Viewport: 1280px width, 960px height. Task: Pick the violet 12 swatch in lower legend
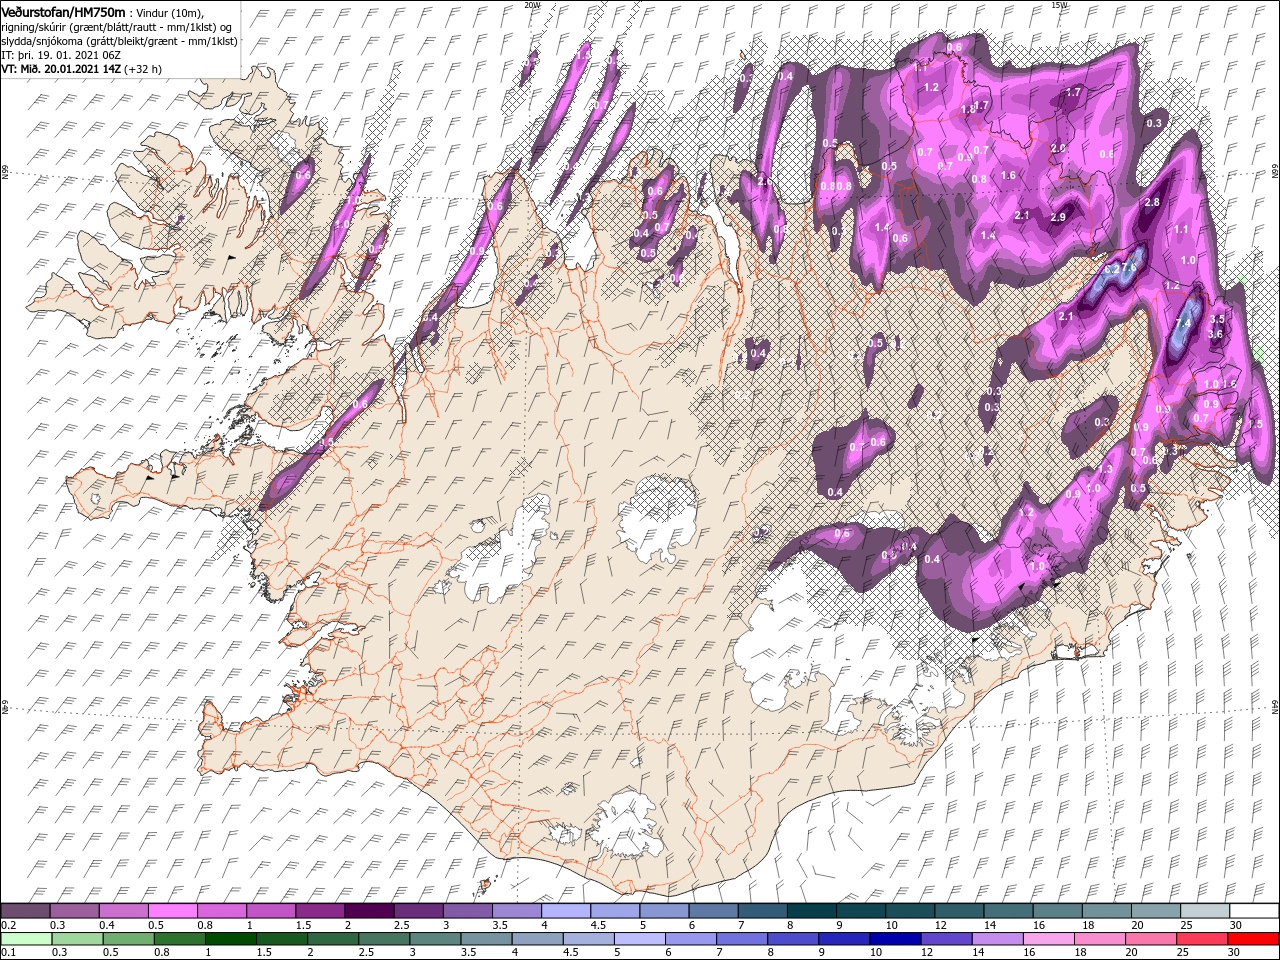coord(945,939)
